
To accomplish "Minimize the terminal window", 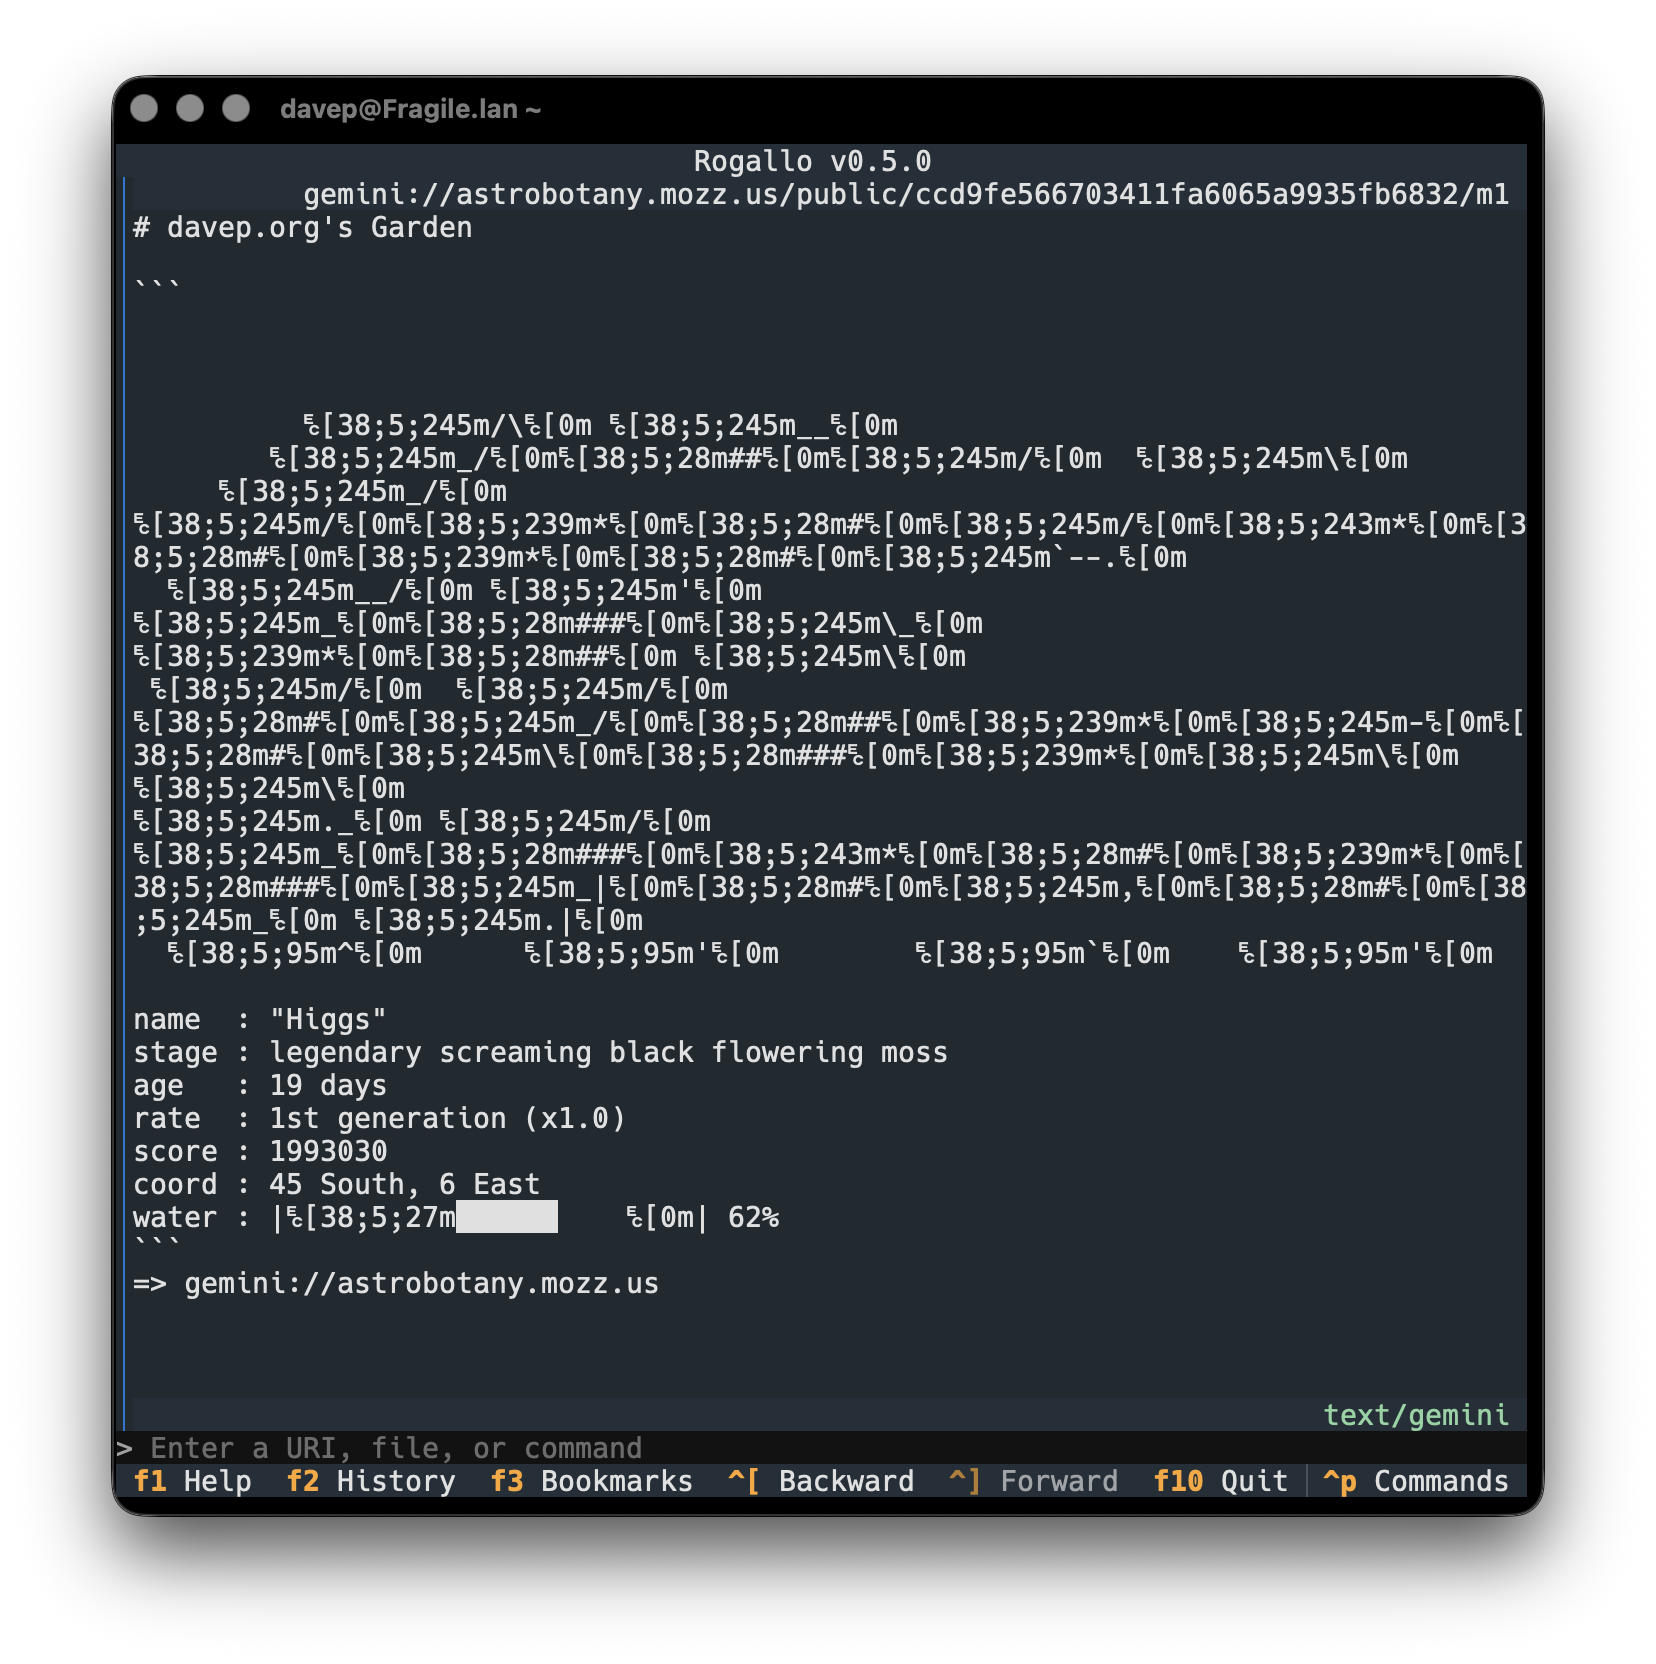I will point(190,108).
